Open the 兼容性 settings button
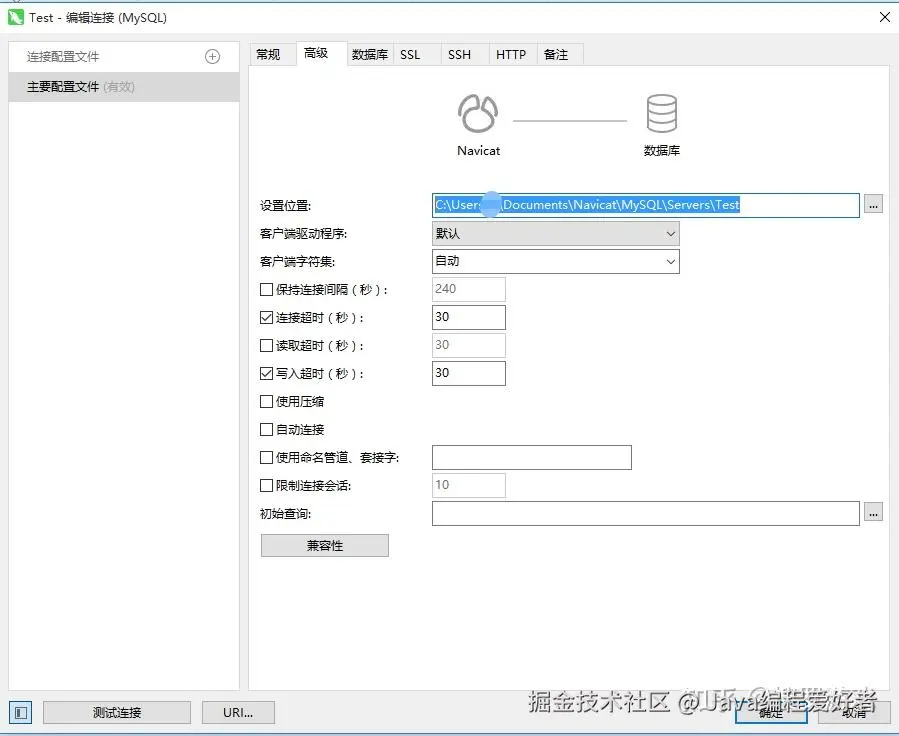Image resolution: width=899 pixels, height=736 pixels. tap(325, 545)
